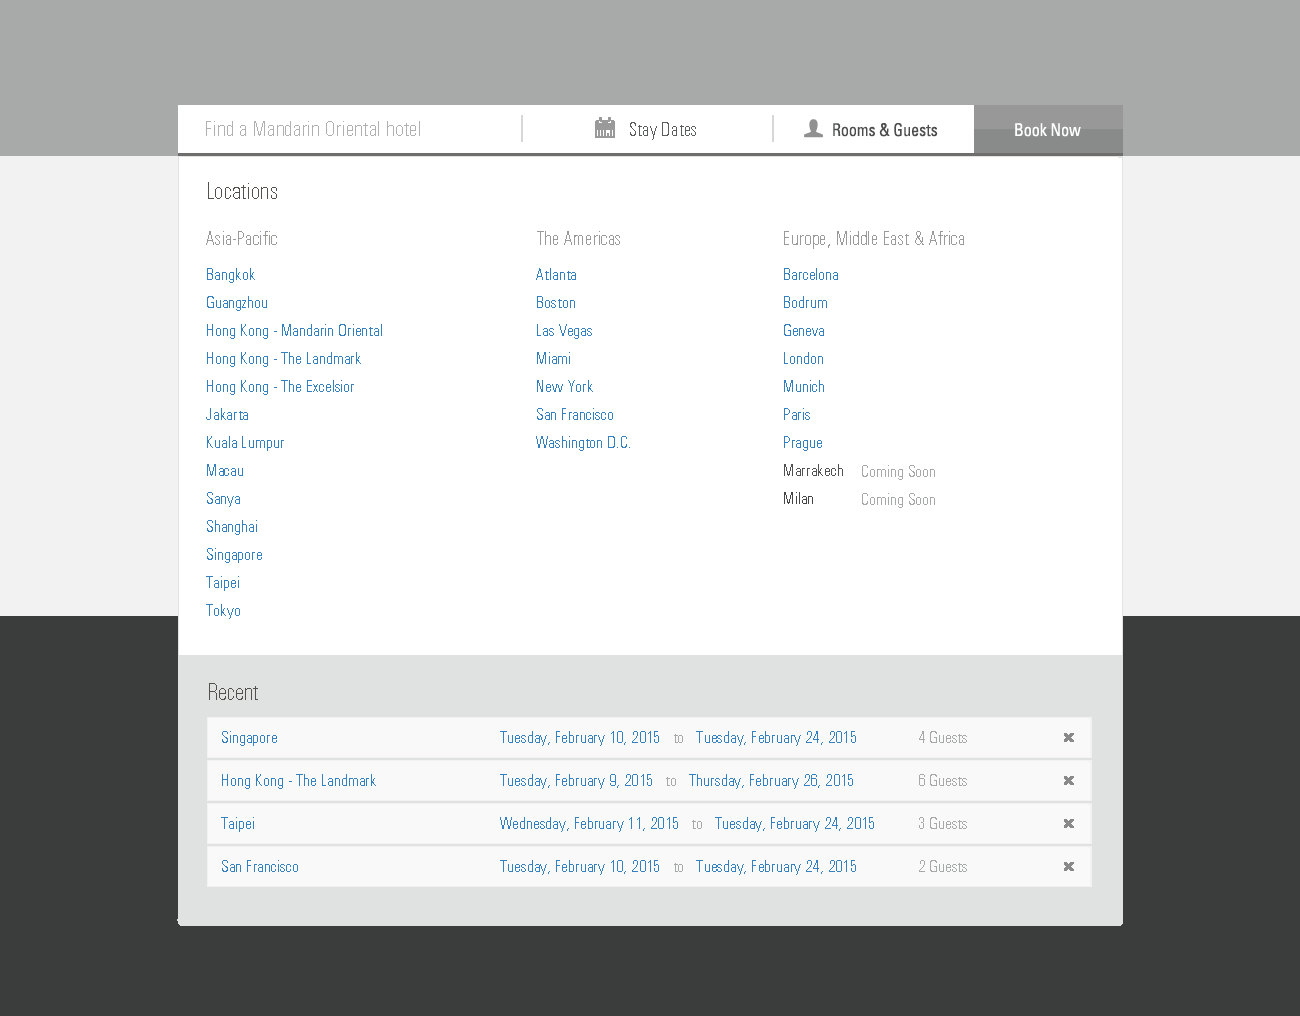Choose the Bodrum location
The width and height of the screenshot is (1300, 1016).
point(805,303)
